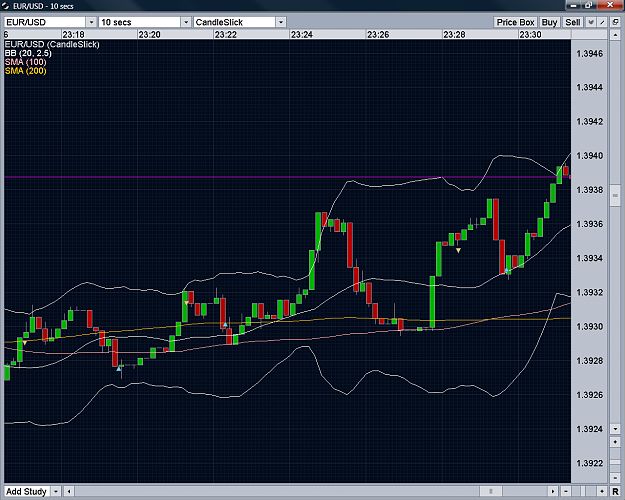Minimize the EUR/USD chart window
The height and width of the screenshot is (500, 625).
pos(574,5)
